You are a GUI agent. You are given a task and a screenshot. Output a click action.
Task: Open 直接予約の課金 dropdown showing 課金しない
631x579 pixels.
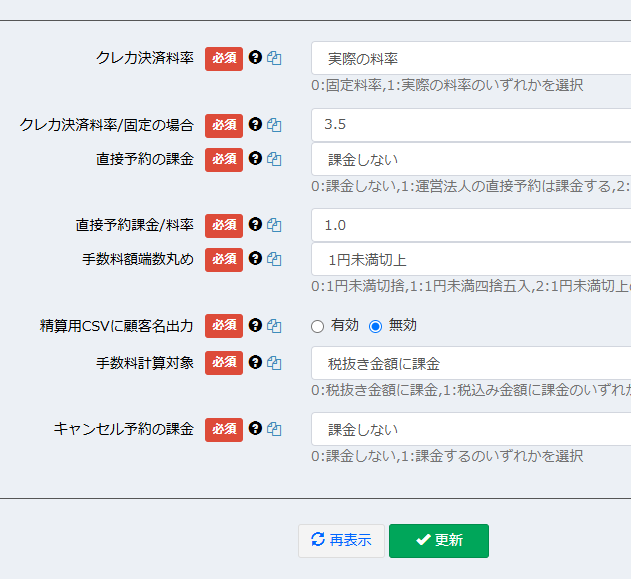[471, 159]
